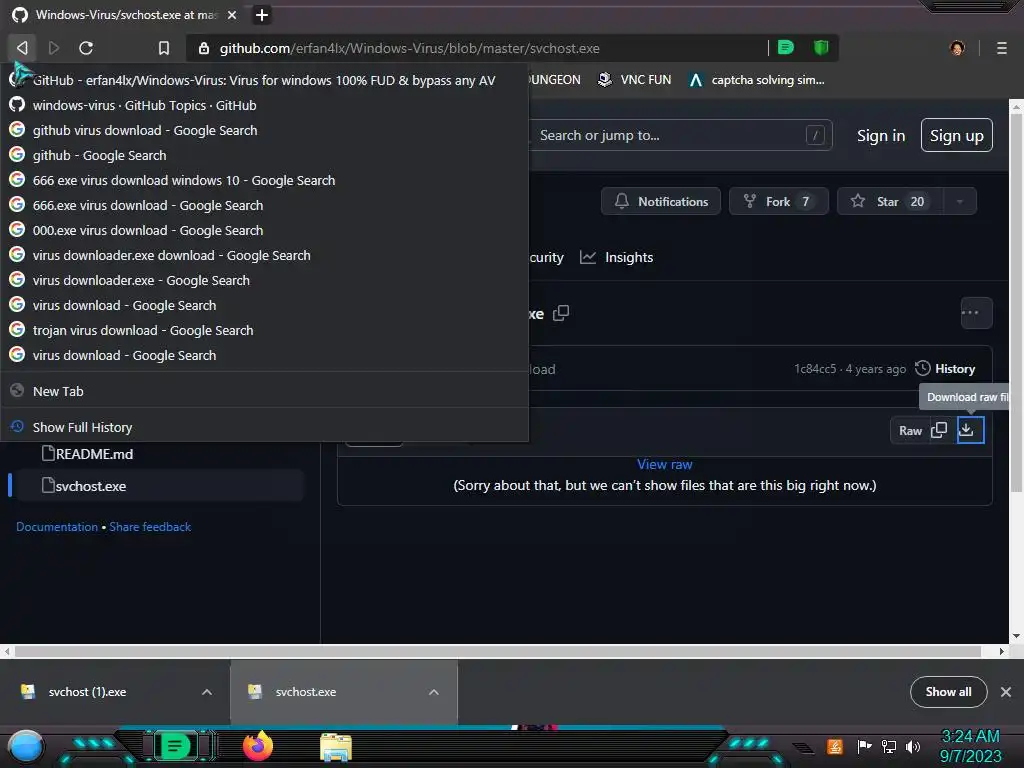
Task: Open a new tab with the plus button
Action: (x=262, y=14)
